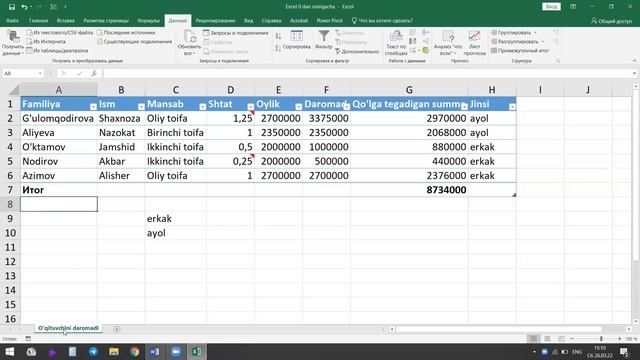Adjust the zoom slider handle
Image resolution: width=640 pixels, height=360 pixels.
pos(601,339)
